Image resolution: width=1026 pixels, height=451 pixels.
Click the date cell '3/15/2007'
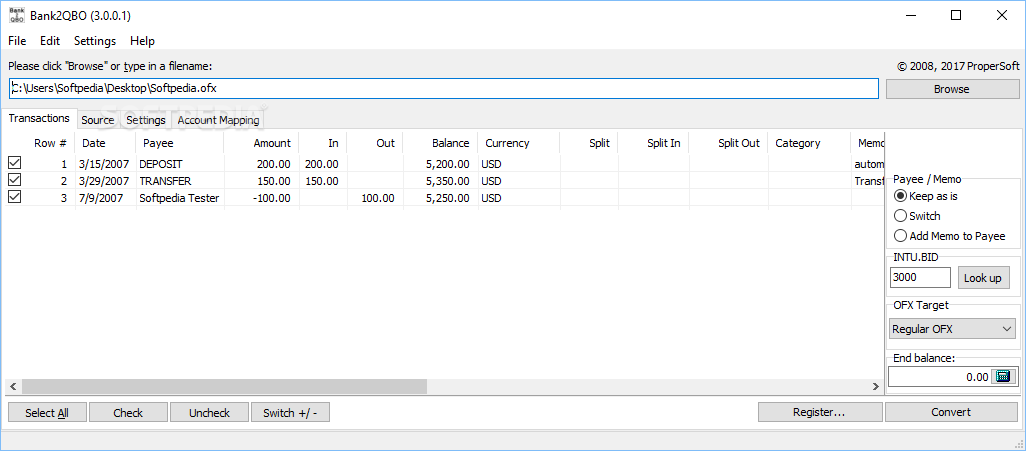click(x=104, y=164)
